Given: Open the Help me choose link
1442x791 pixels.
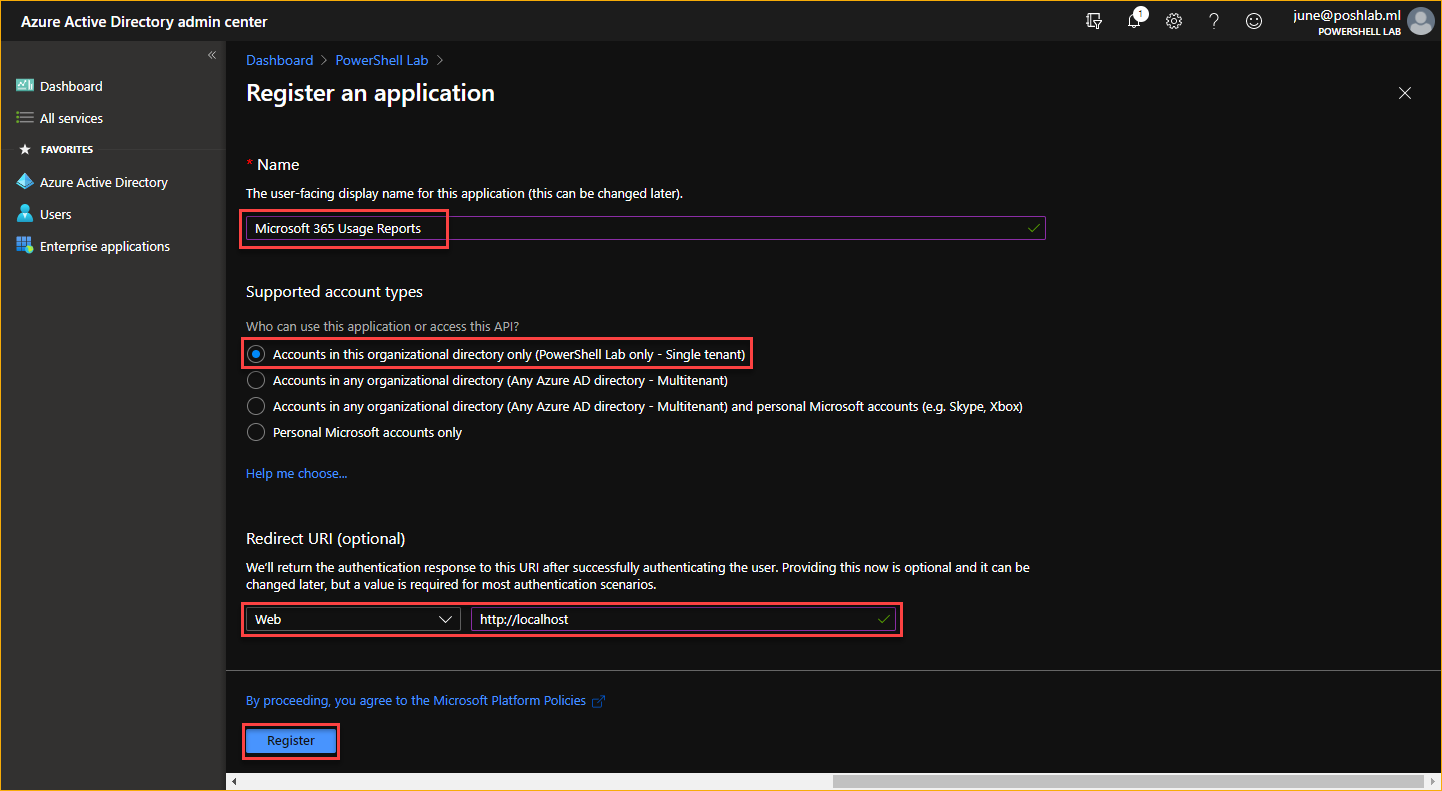Looking at the screenshot, I should [x=297, y=473].
